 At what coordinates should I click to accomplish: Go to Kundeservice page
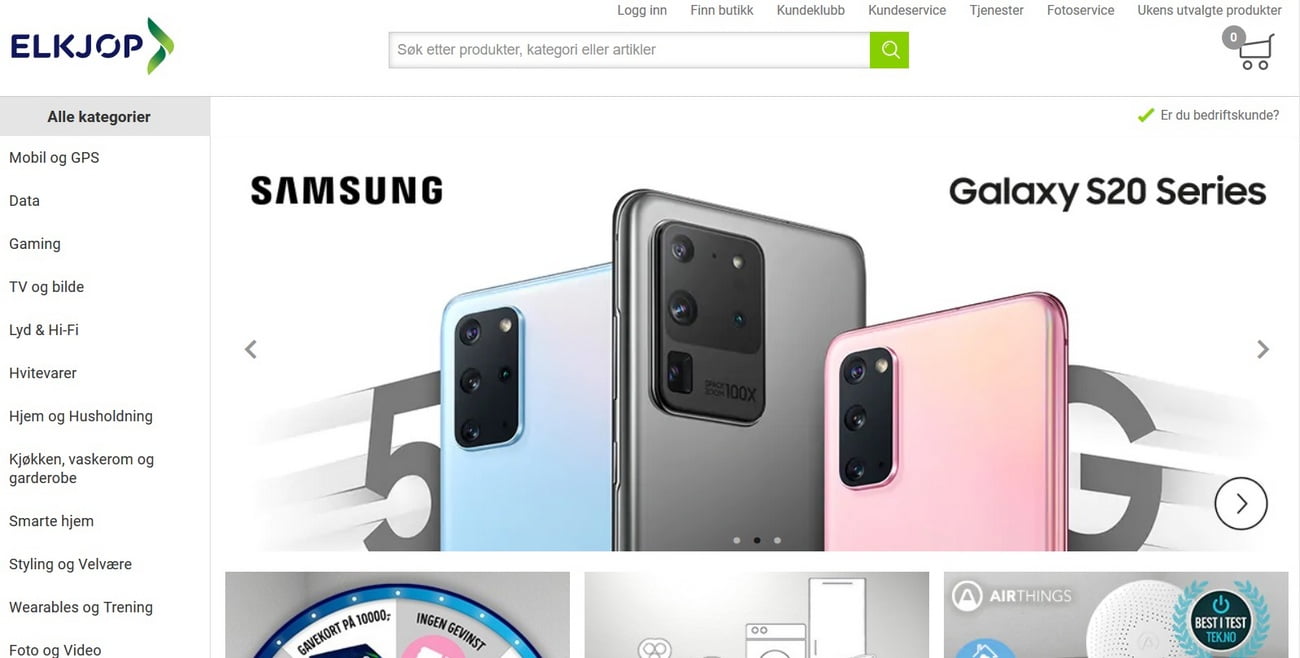(x=907, y=10)
